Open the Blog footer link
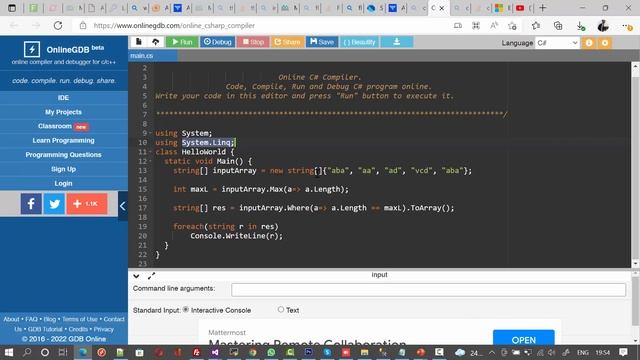Viewport: 640px width, 360px height. (49, 319)
